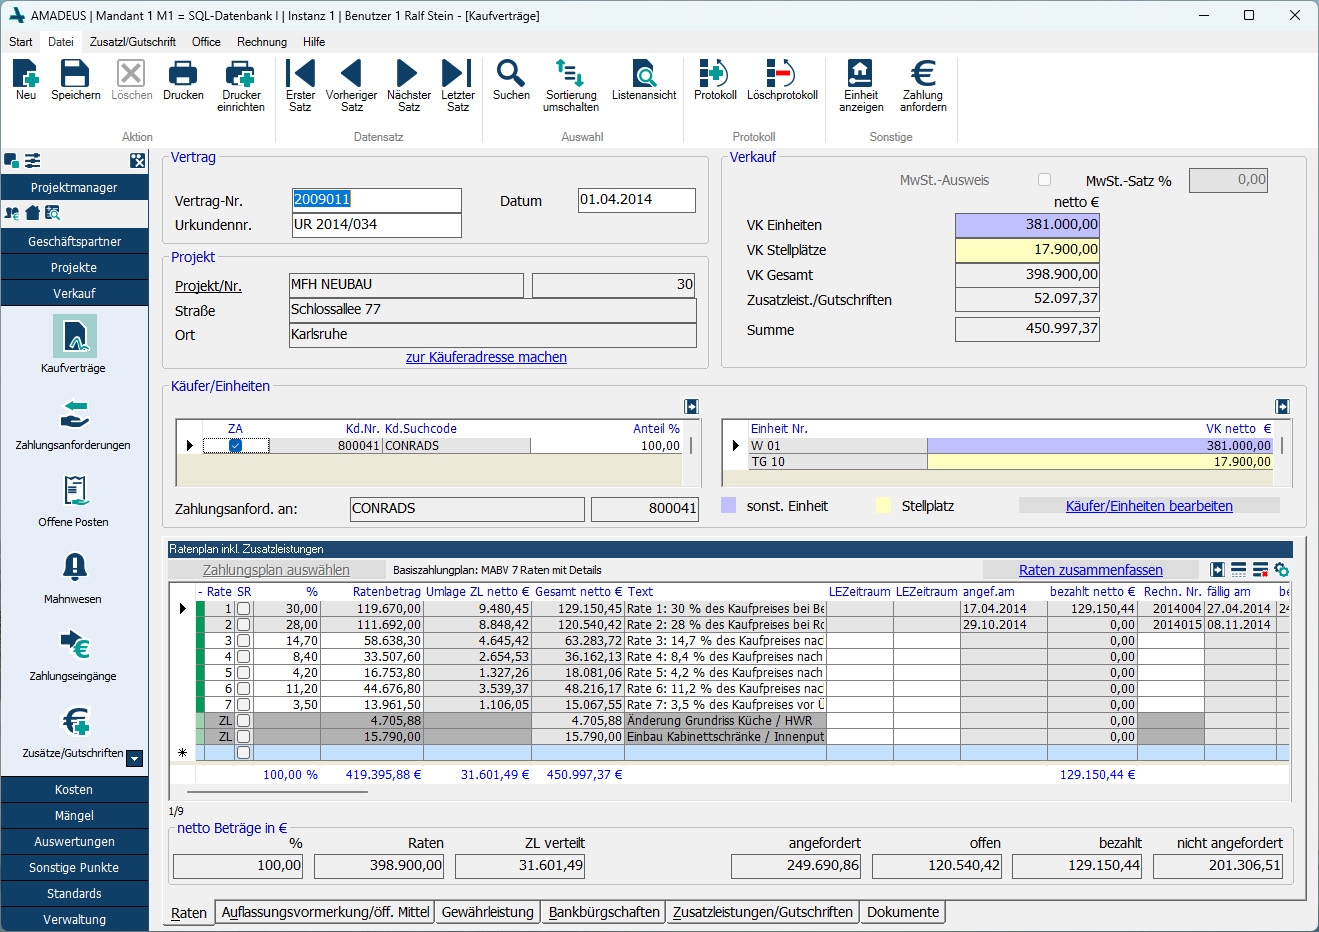This screenshot has width=1319, height=932.
Task: Switch to the Bankbürgschaften tab
Action: point(604,912)
